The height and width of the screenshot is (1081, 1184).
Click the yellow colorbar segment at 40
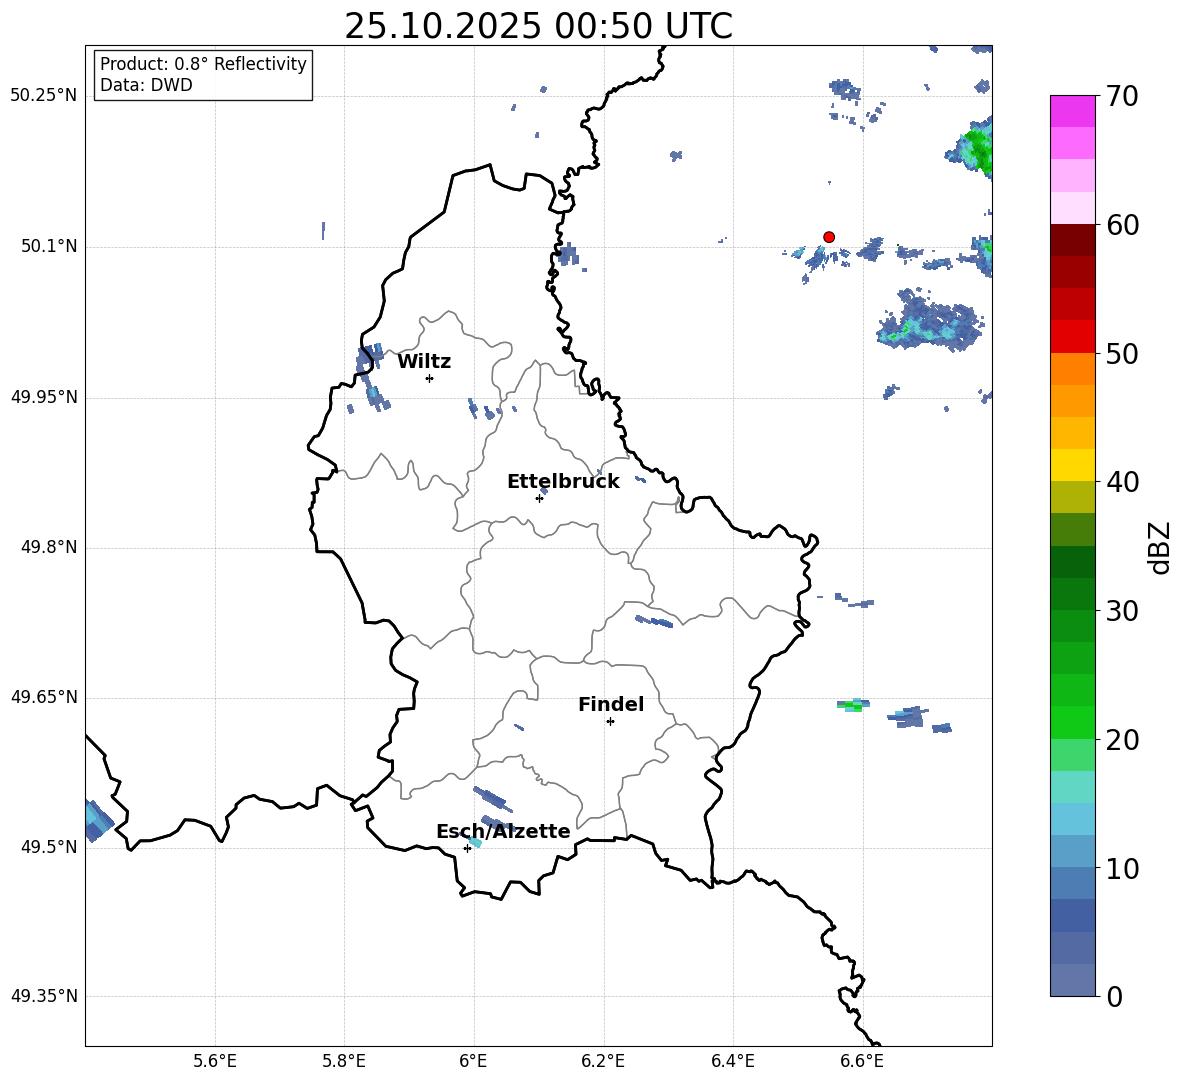tap(1073, 465)
